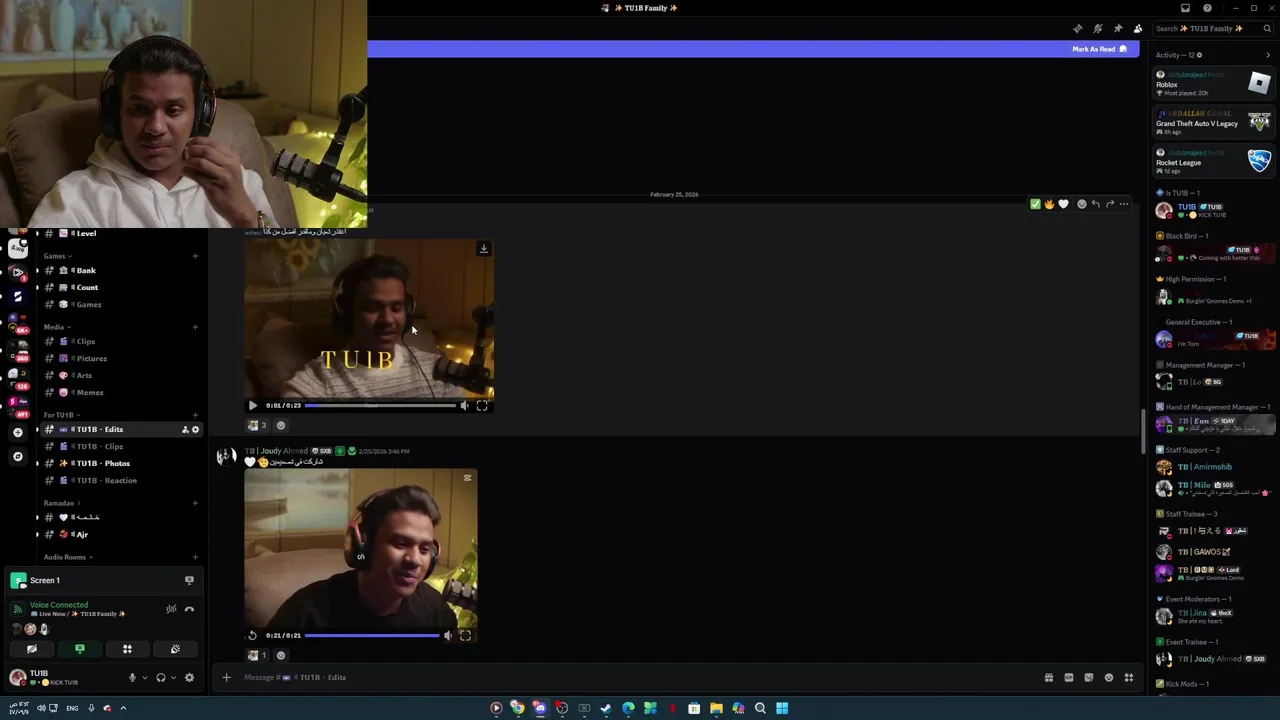The image size is (1280, 720).
Task: Open Joudy Ahmed's profile from the message name
Action: 277,451
